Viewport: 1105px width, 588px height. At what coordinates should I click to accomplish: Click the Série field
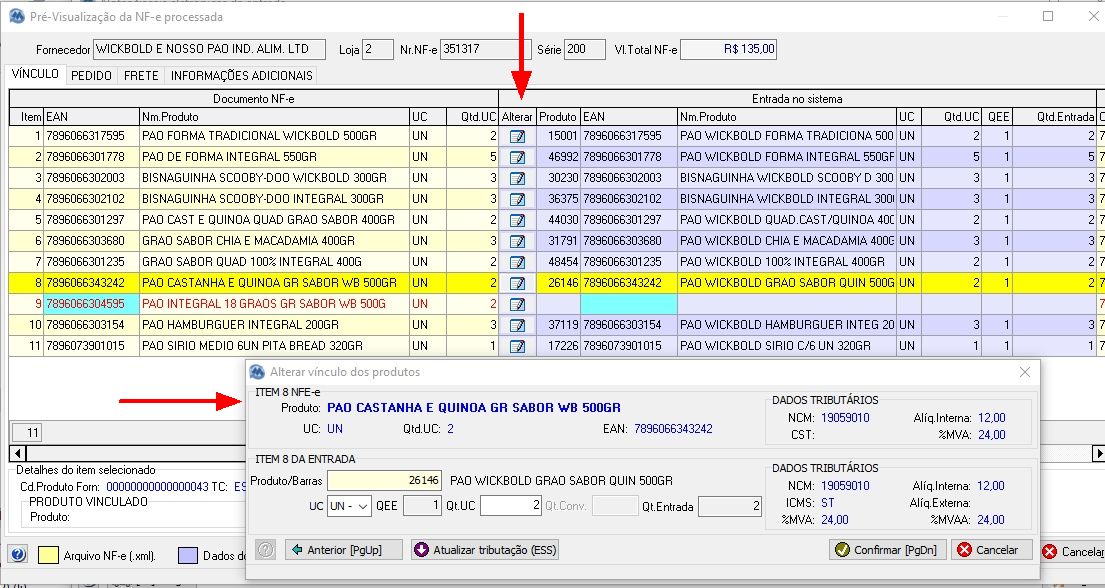(585, 49)
